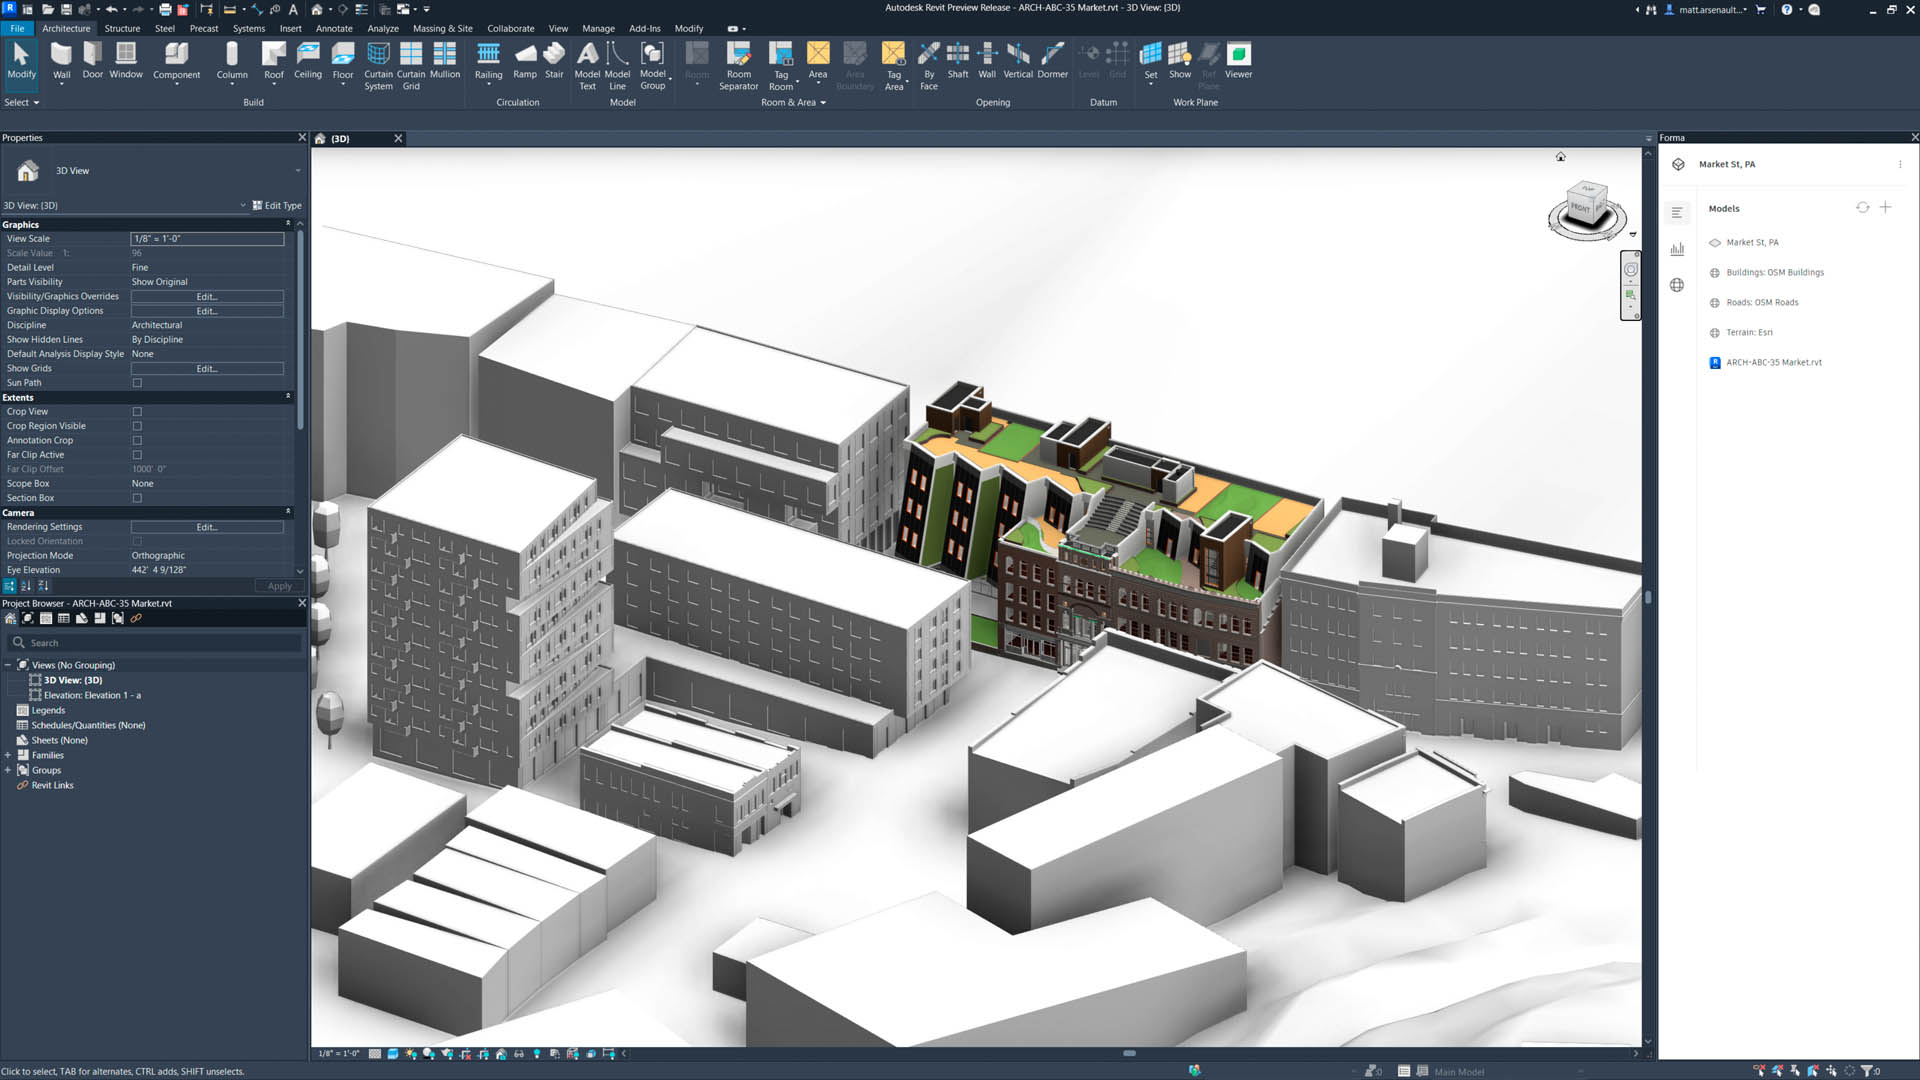Open the Manage ribbon tab
Image resolution: width=1920 pixels, height=1080 pixels.
coord(598,28)
